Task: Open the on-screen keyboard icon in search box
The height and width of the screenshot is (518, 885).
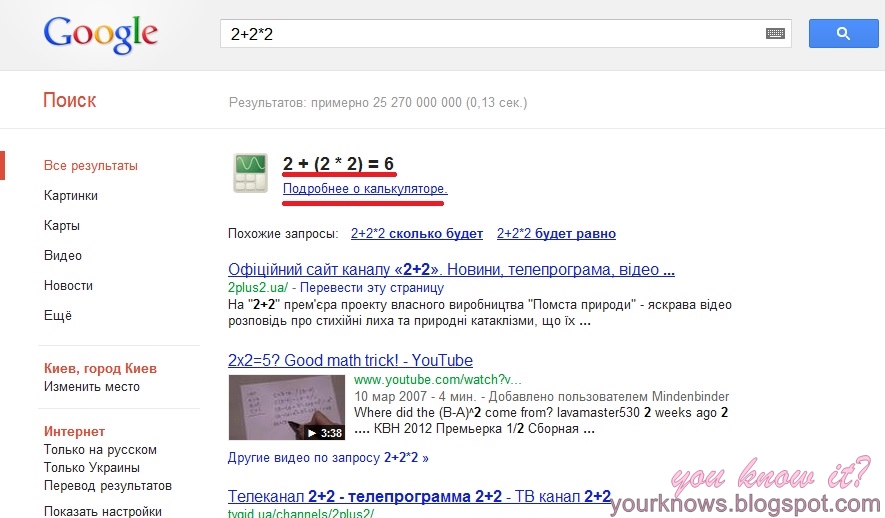Action: 775,34
